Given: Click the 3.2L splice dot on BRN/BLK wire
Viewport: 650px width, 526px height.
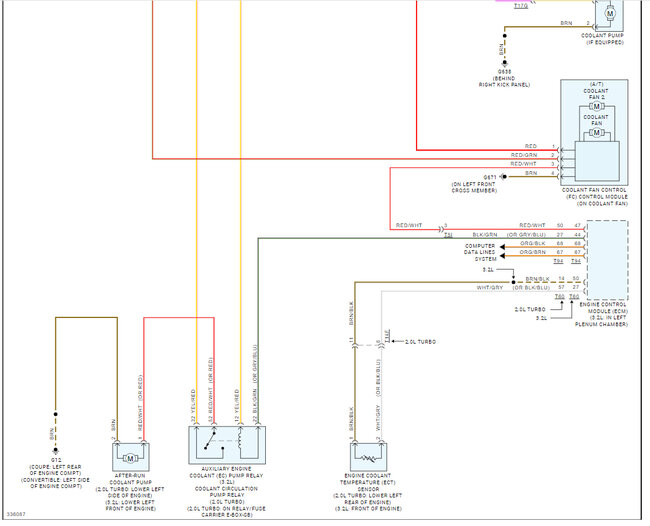Looking at the screenshot, I should tap(513, 282).
